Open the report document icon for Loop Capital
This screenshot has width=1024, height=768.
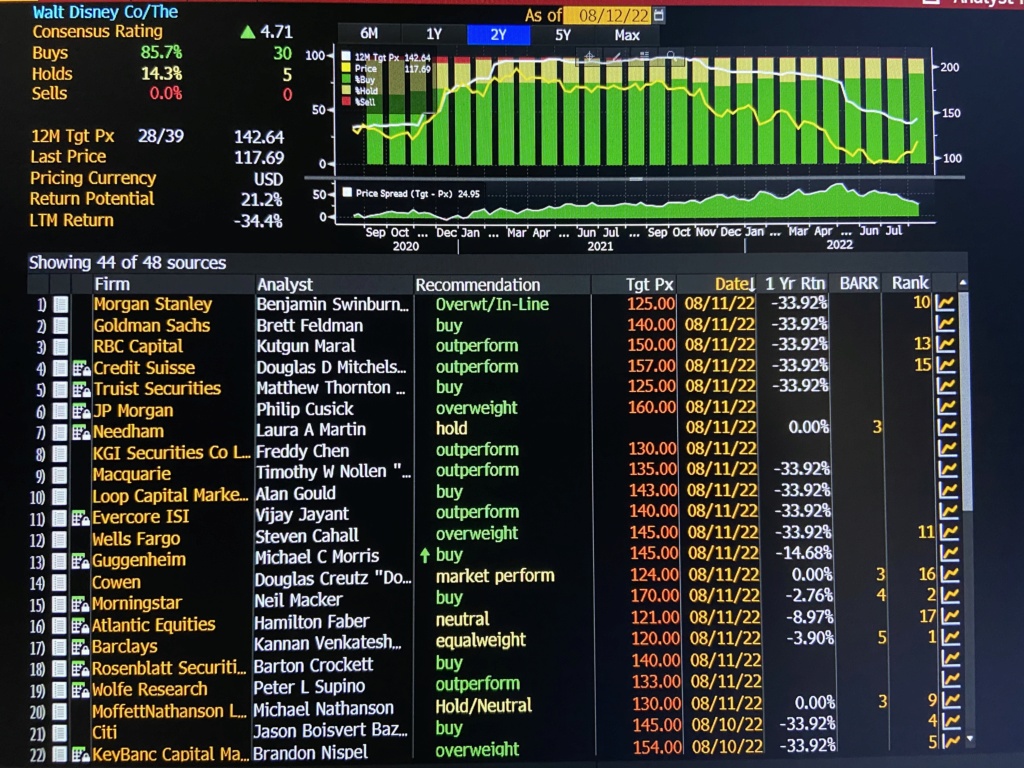click(60, 497)
